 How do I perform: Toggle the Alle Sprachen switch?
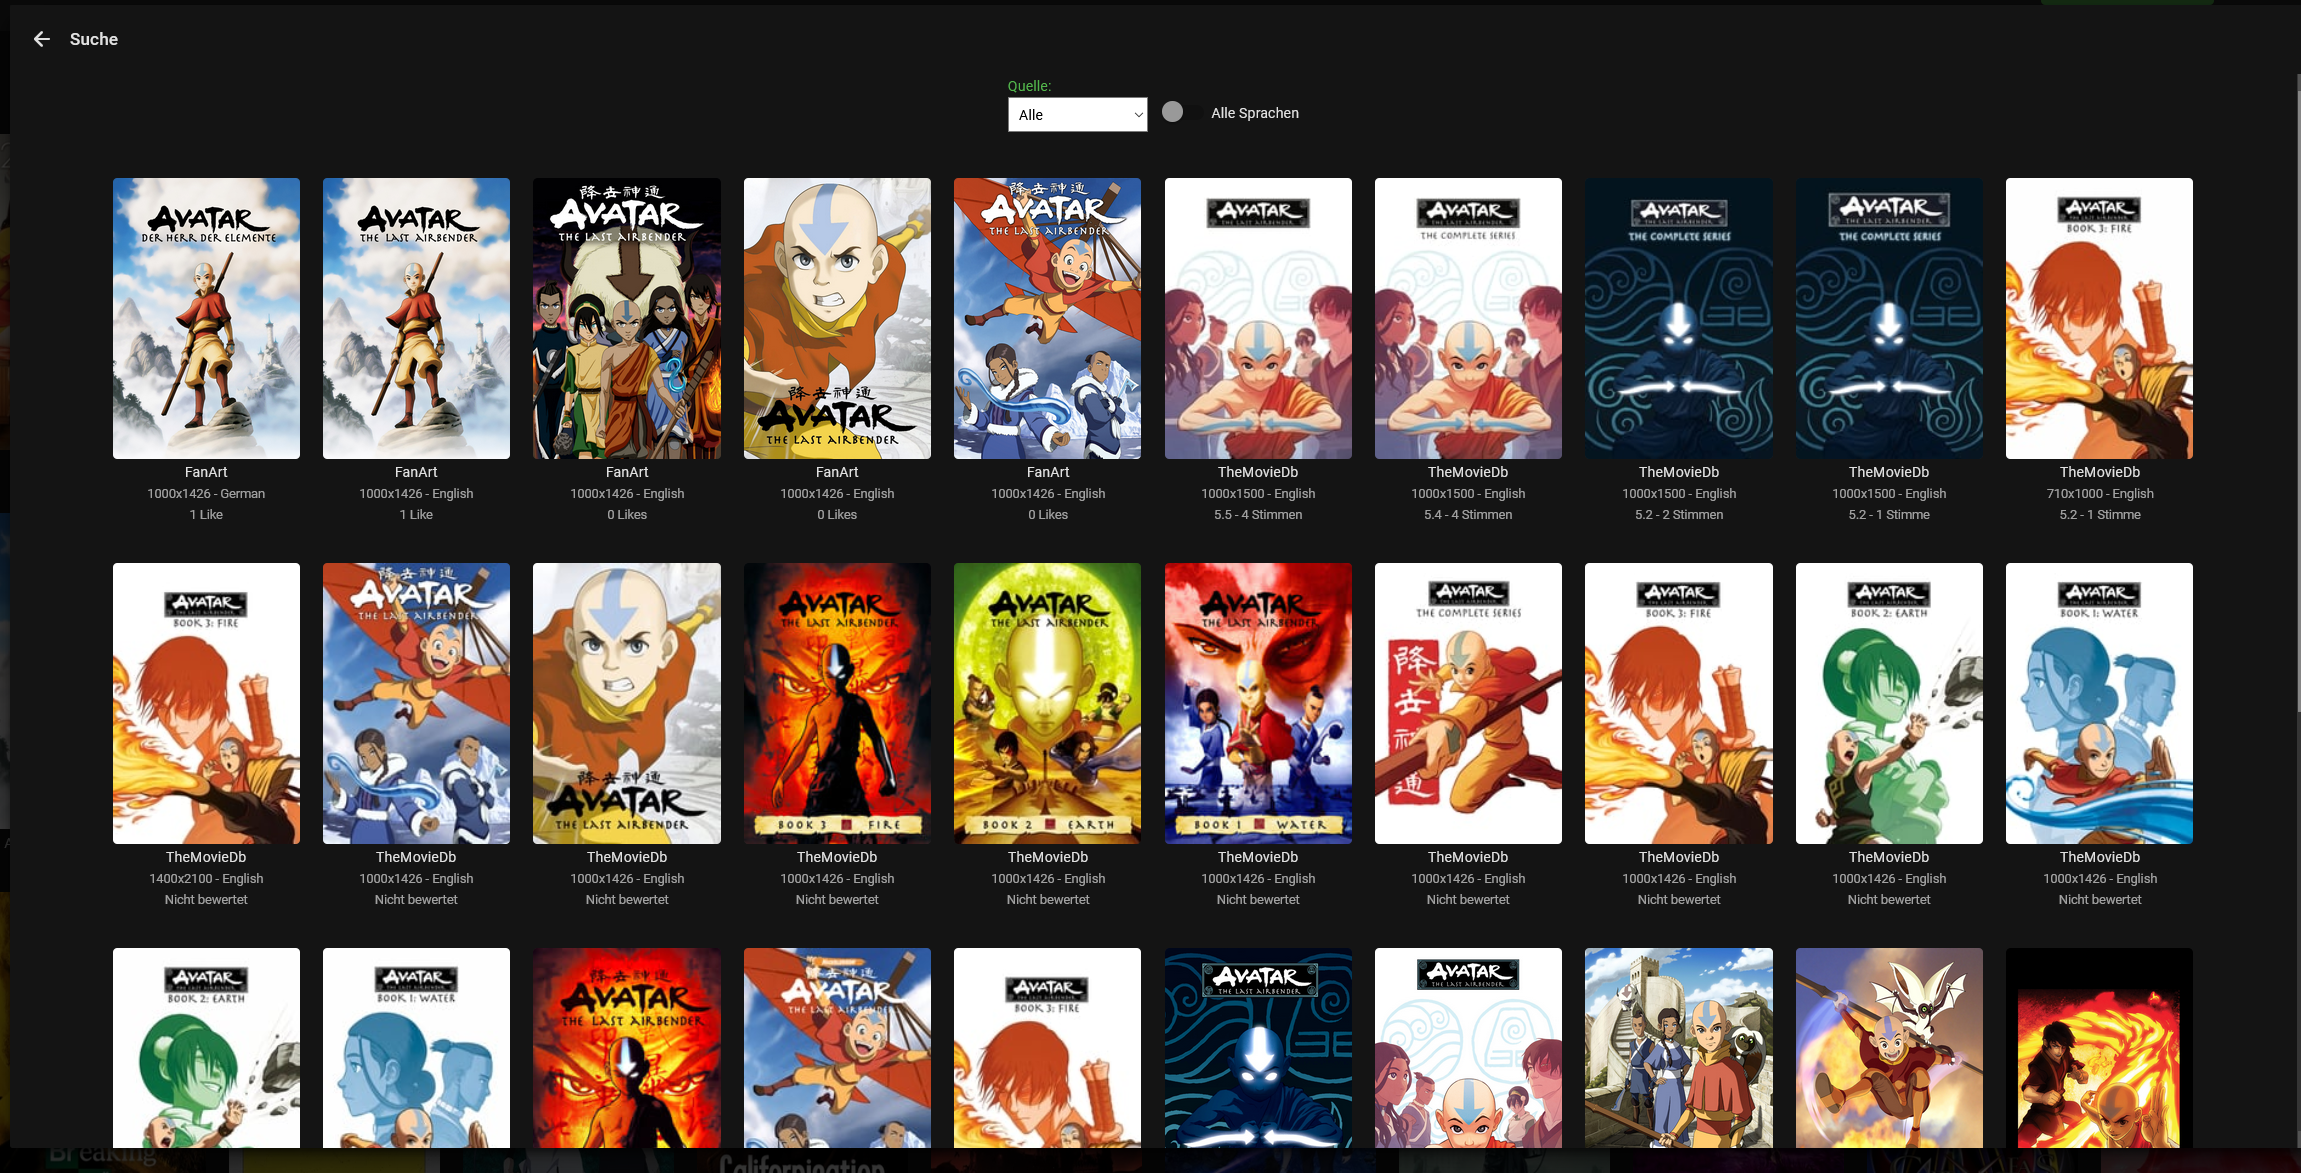point(1181,112)
